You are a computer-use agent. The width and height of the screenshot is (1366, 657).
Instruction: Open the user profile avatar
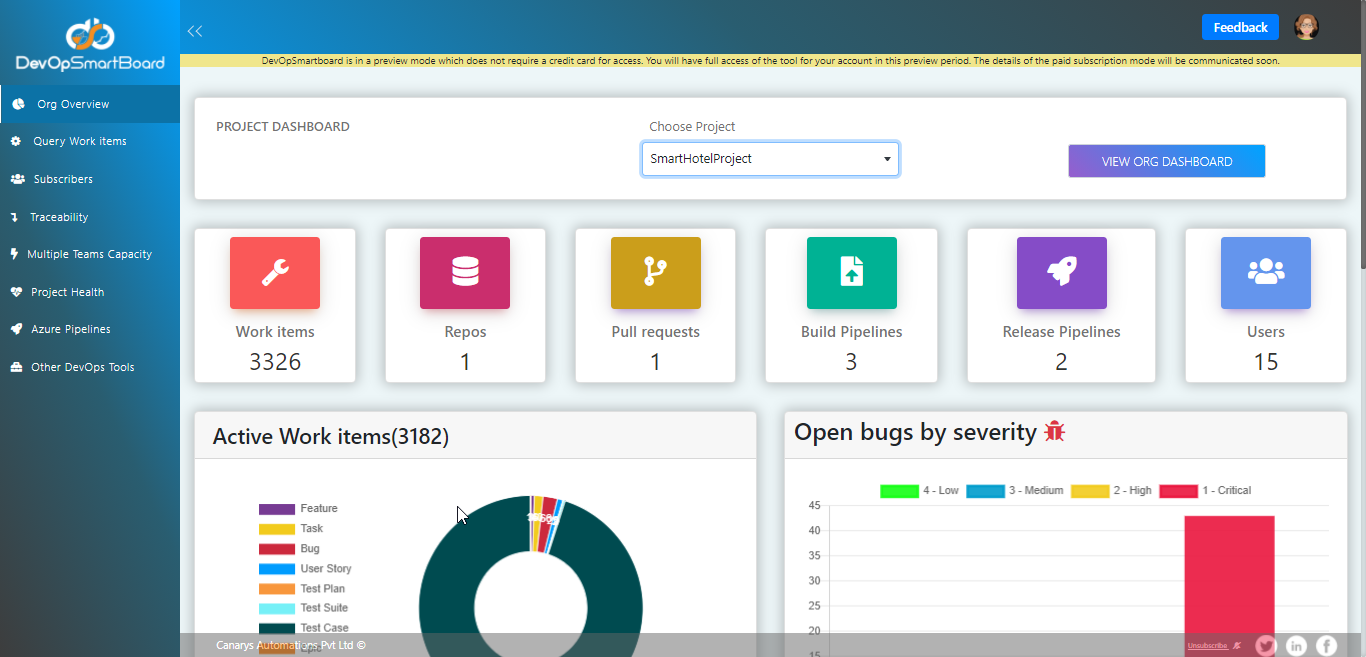pos(1306,27)
